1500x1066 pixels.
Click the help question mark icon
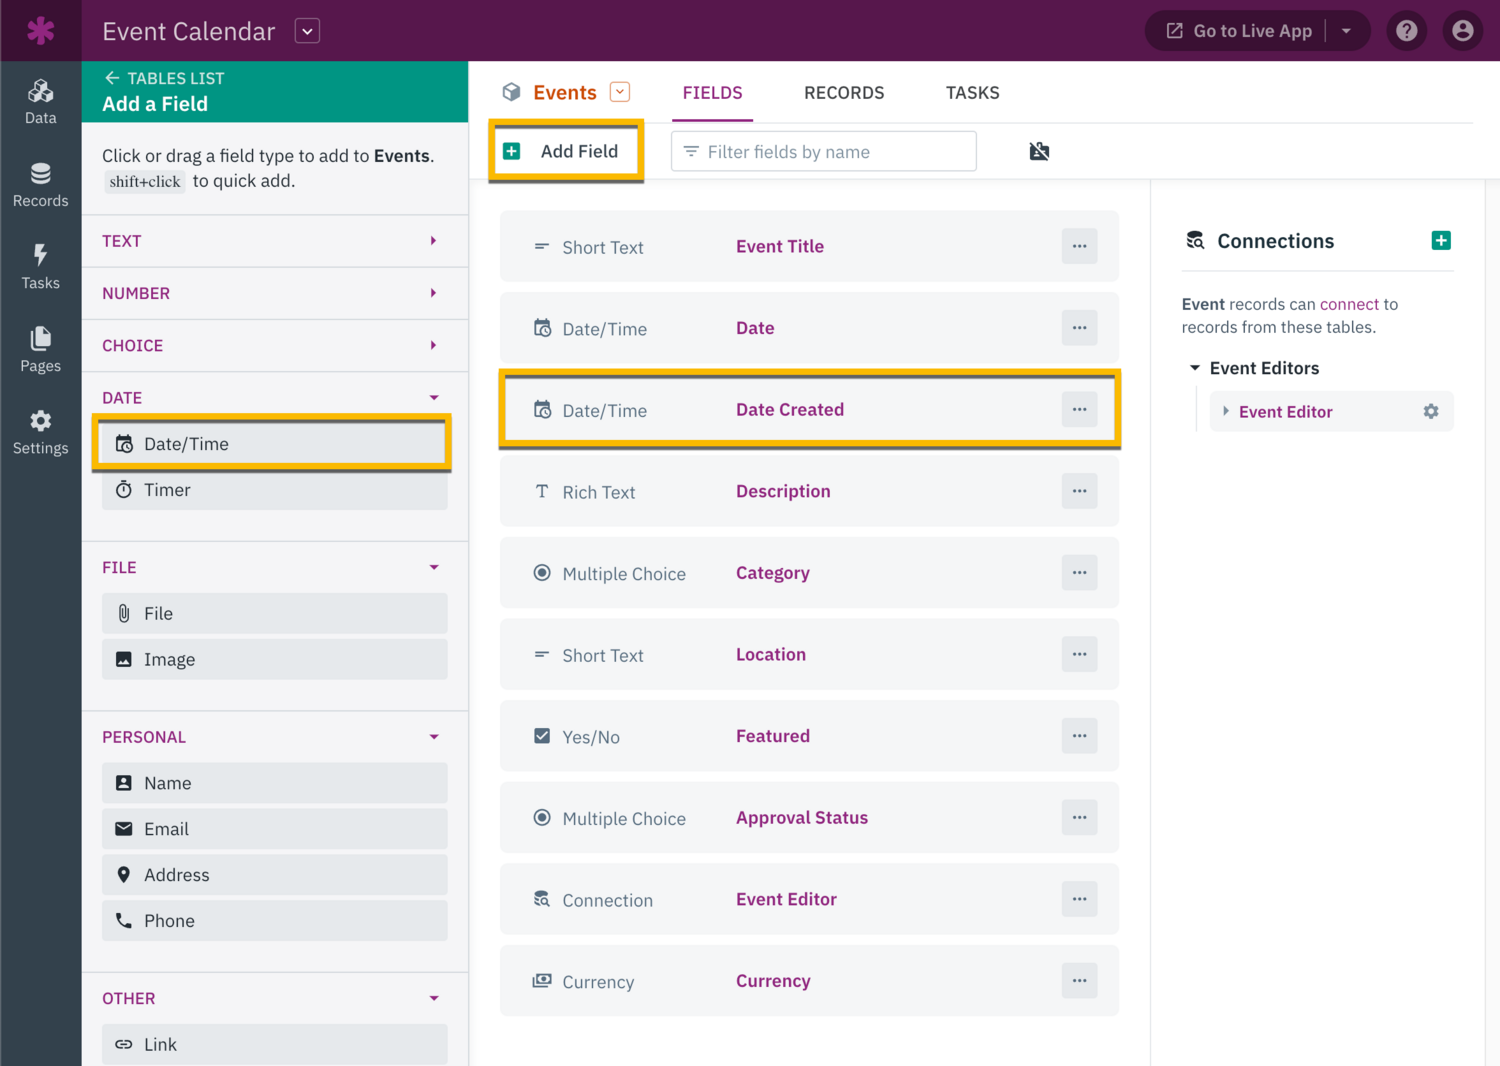click(x=1406, y=31)
